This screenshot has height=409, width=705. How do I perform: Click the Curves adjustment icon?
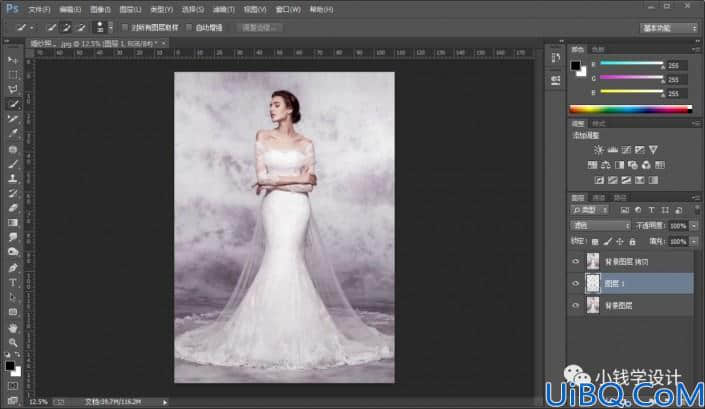point(626,150)
